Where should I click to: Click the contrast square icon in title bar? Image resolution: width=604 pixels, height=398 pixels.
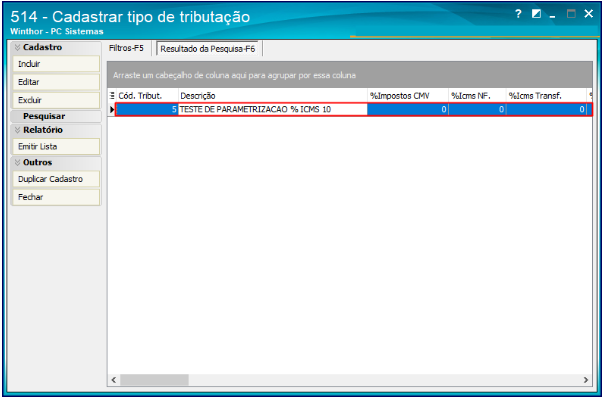536,14
